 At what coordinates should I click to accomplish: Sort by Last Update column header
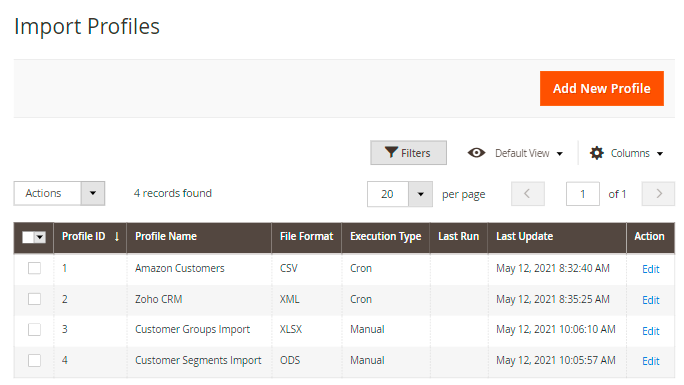(x=524, y=236)
